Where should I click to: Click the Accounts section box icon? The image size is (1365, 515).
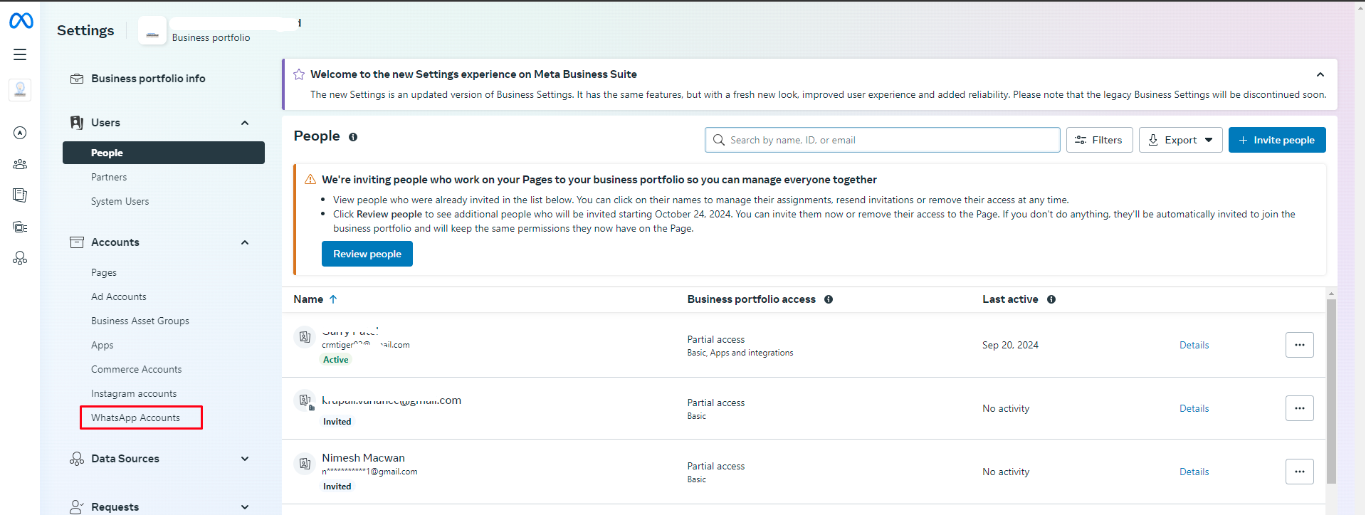pyautogui.click(x=77, y=242)
